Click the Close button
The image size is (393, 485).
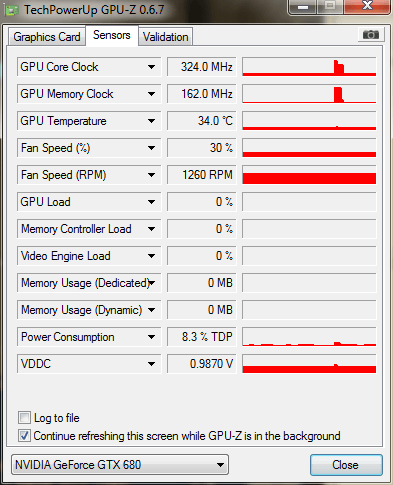pos(346,465)
